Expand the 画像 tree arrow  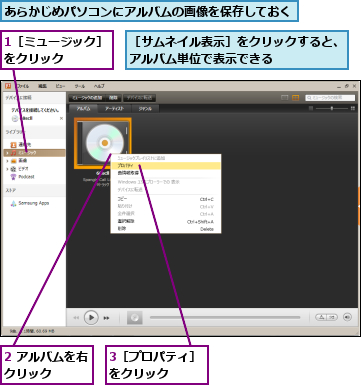point(7,161)
